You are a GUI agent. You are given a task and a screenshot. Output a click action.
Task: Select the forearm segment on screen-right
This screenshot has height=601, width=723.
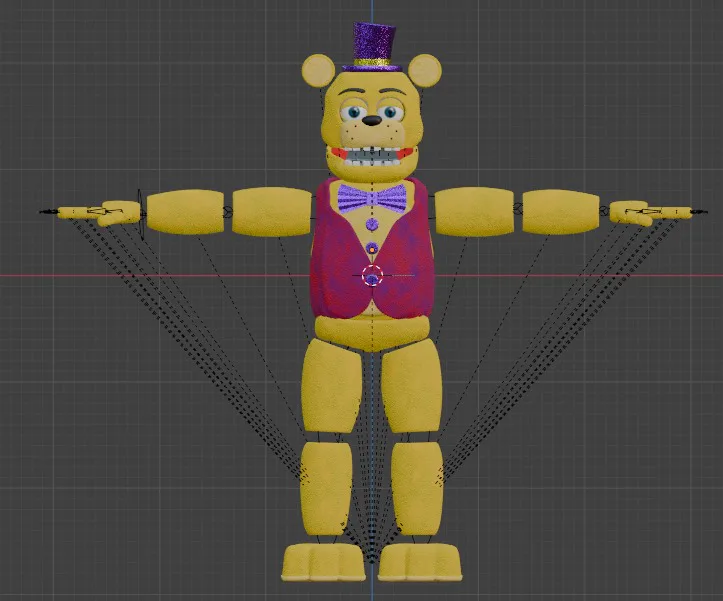click(x=561, y=212)
